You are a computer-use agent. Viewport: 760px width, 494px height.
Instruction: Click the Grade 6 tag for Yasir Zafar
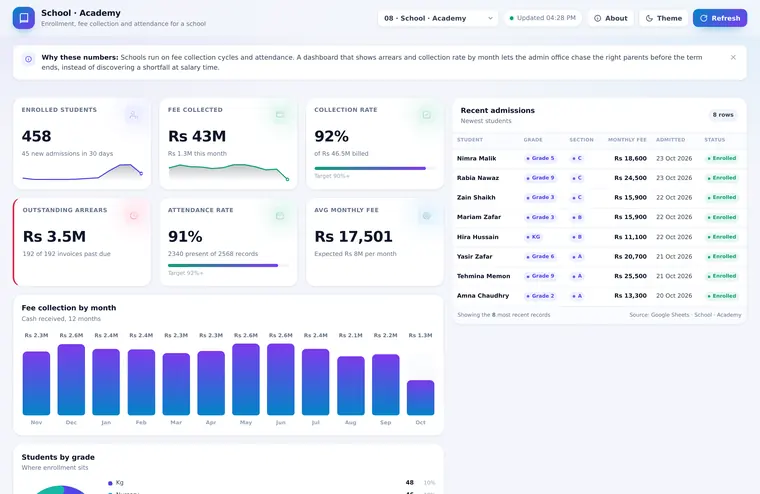(540, 256)
